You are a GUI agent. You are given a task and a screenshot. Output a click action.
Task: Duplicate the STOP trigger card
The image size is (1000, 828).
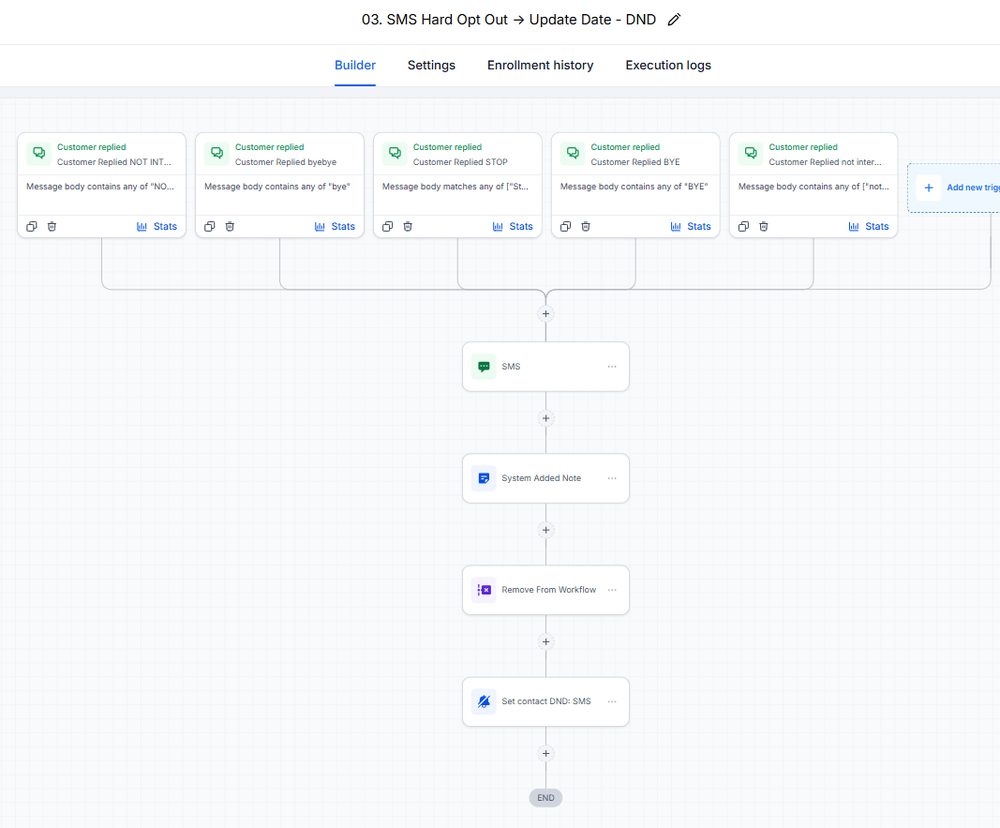pos(388,226)
